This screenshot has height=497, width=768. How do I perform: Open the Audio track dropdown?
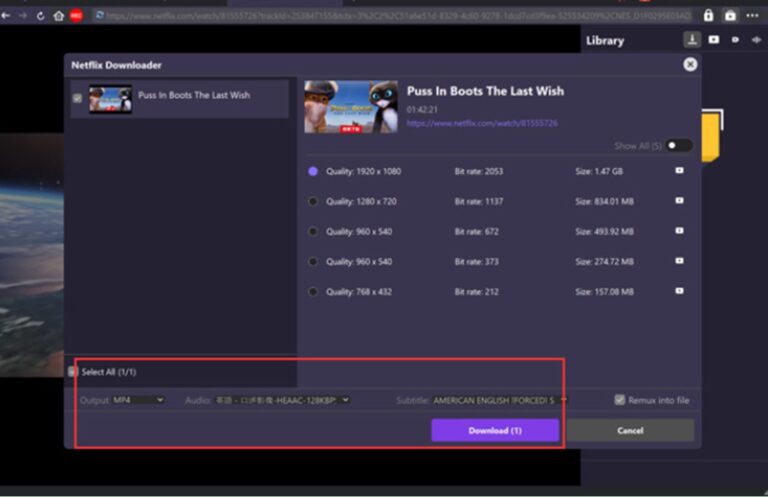click(283, 400)
